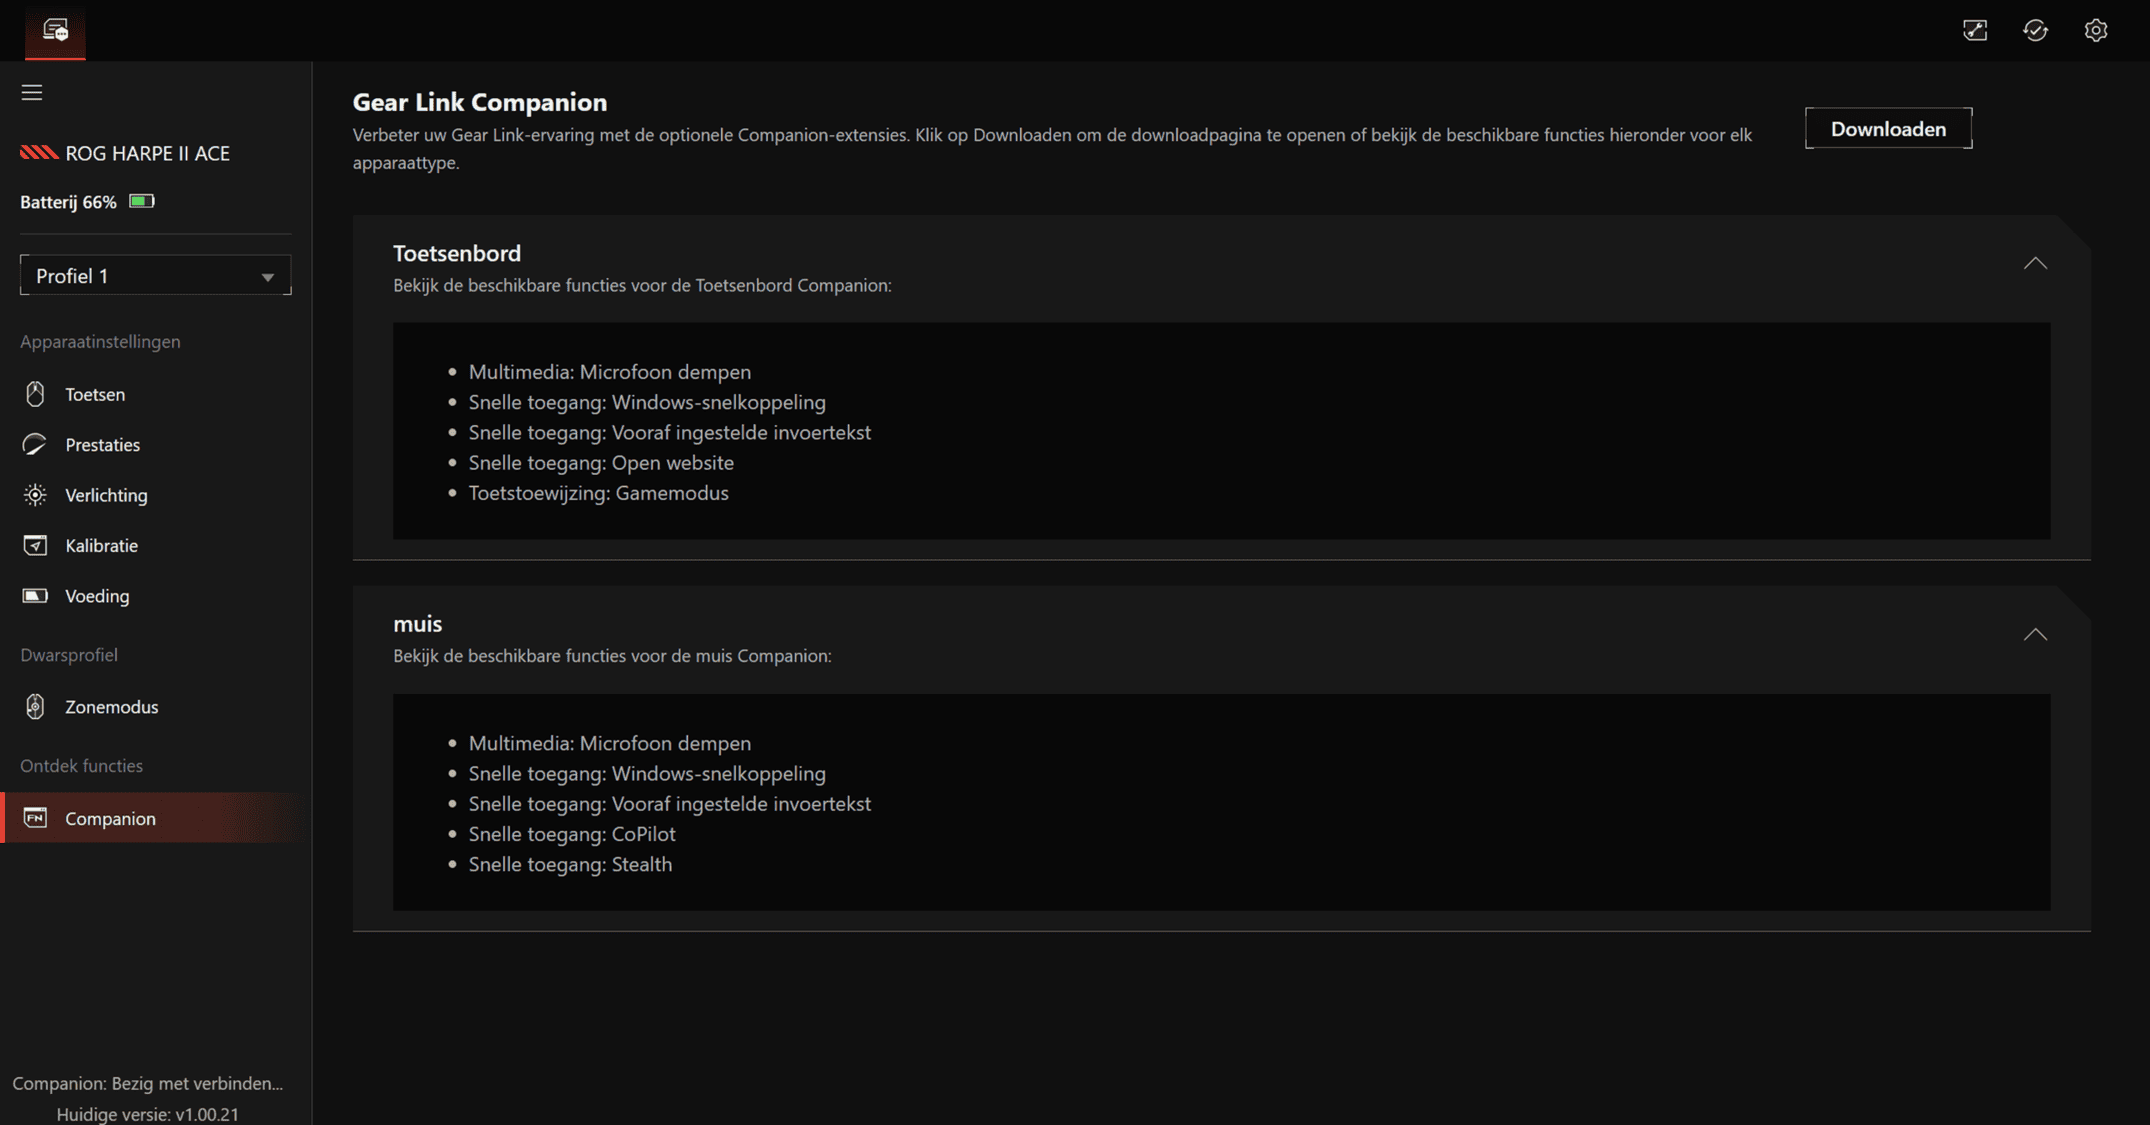Click Toetsenbord 'Windows-snelkoppeling' list item
This screenshot has width=2150, height=1125.
[x=647, y=402]
